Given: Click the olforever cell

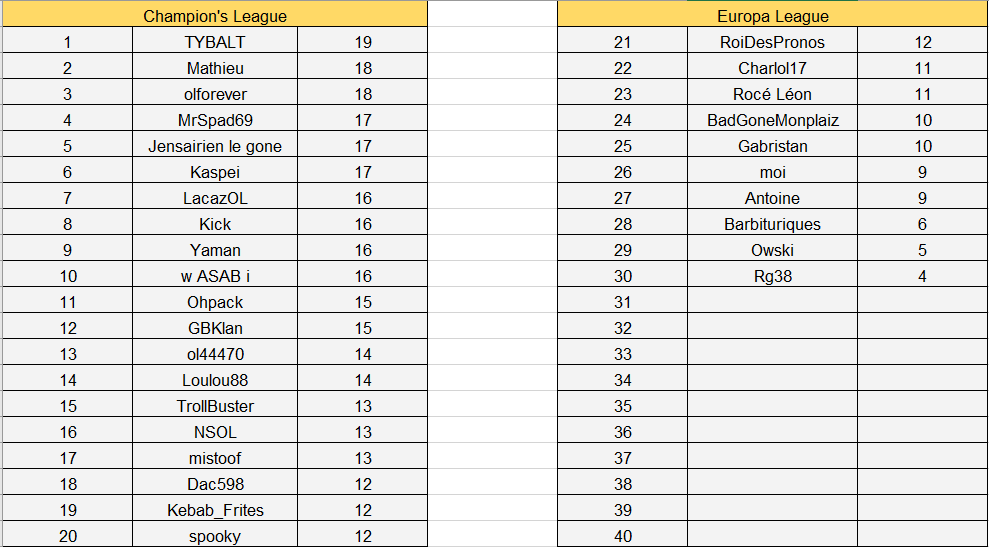Looking at the screenshot, I should 215,94.
